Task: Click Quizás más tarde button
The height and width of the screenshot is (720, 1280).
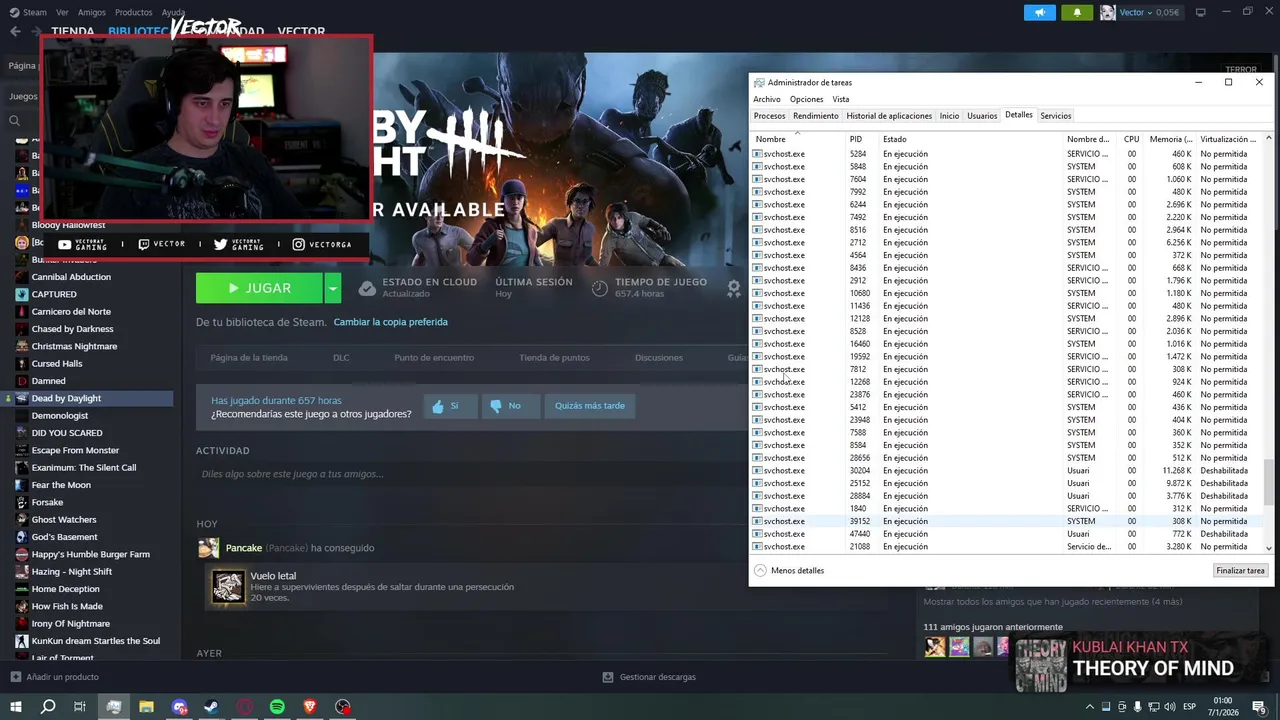Action: pyautogui.click(x=590, y=406)
